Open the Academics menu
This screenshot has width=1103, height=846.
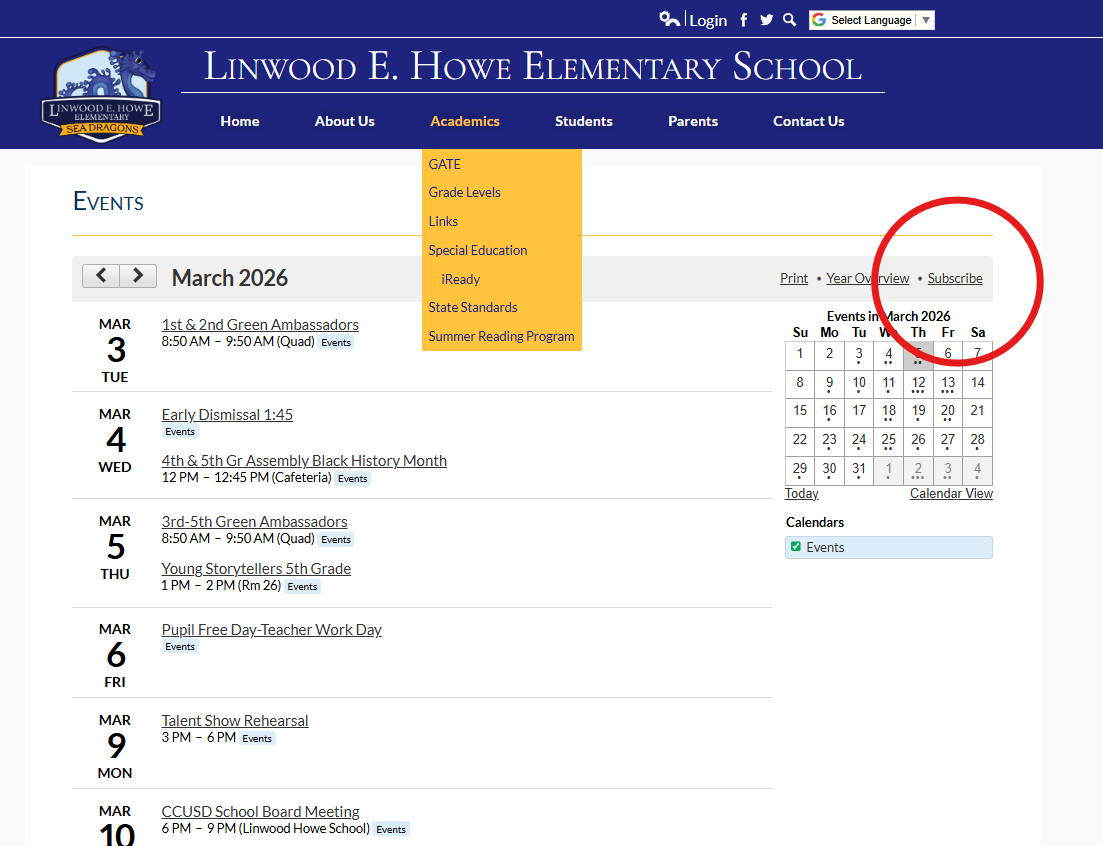click(465, 121)
